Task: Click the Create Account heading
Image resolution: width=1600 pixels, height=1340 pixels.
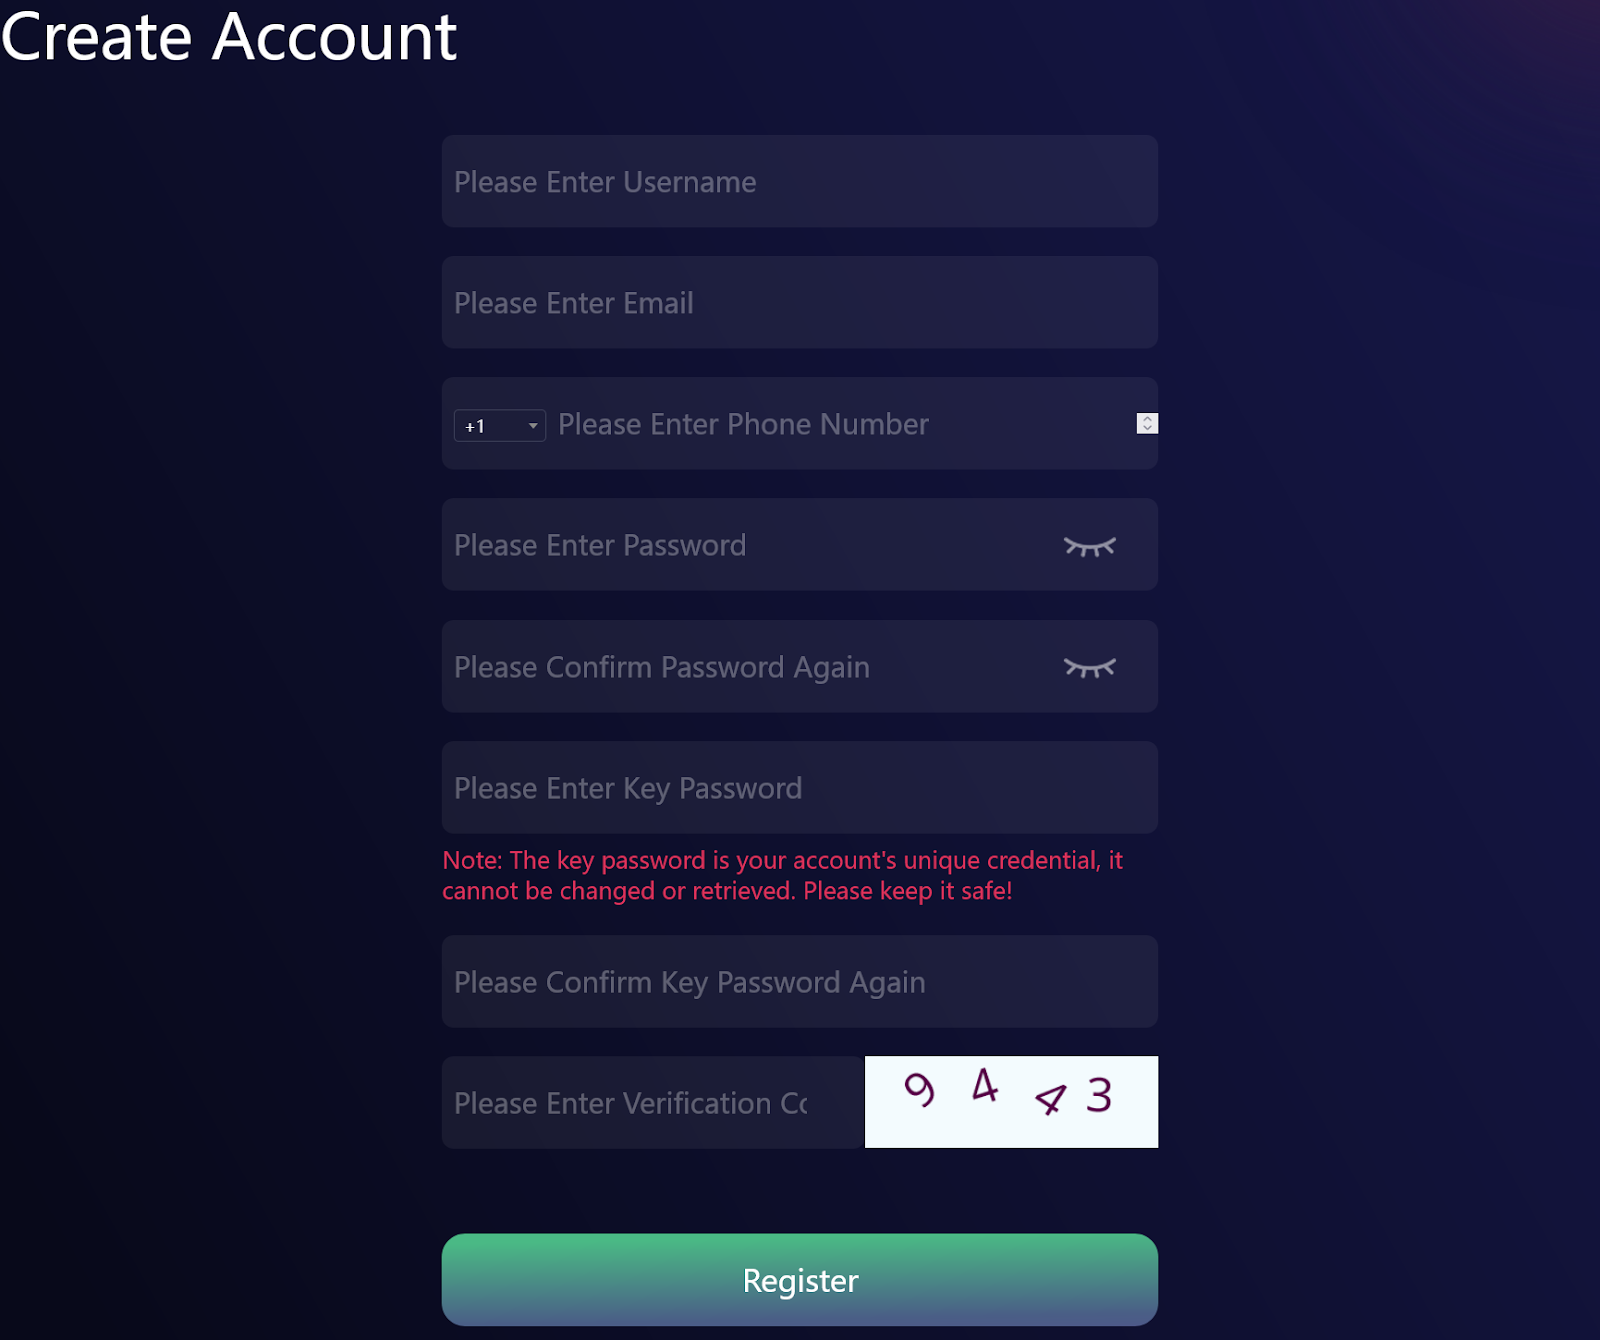Action: coord(229,38)
